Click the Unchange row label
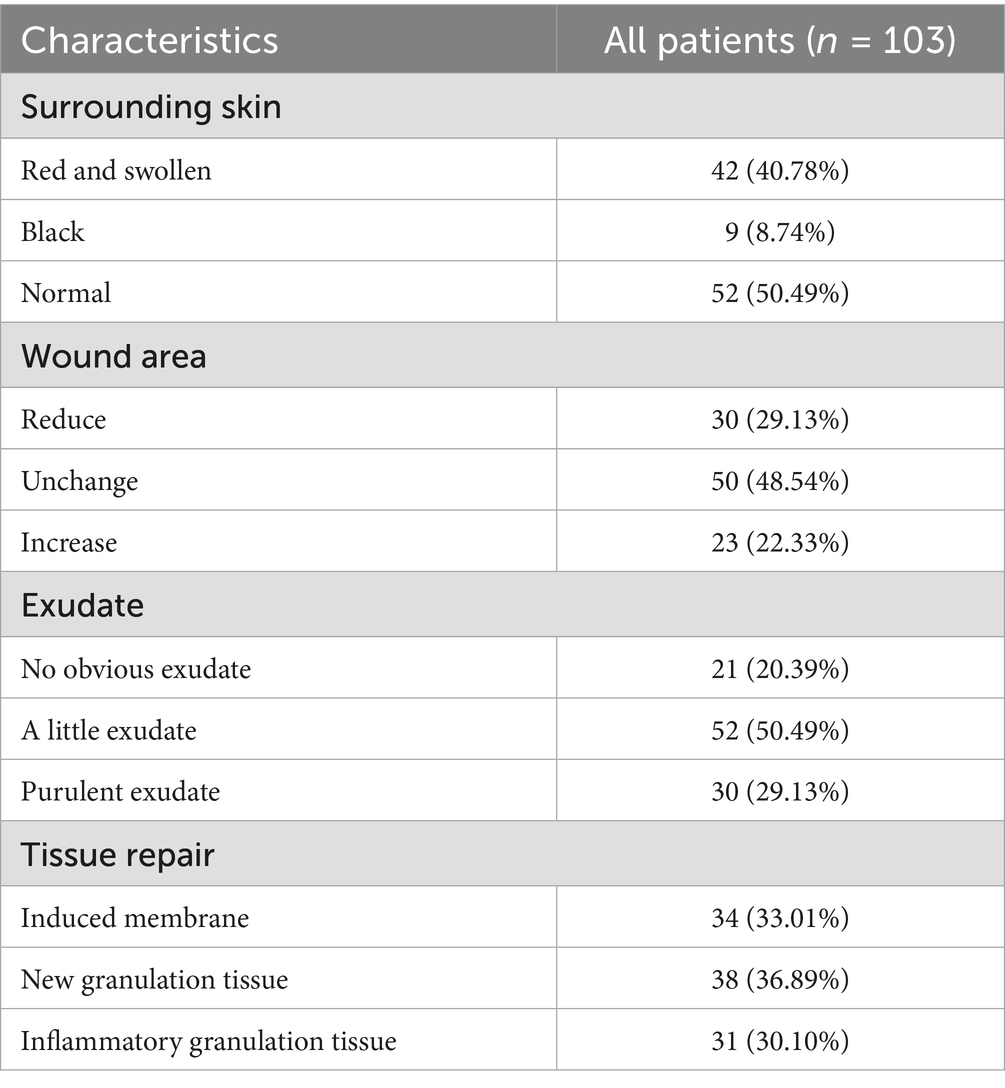 click(x=79, y=481)
